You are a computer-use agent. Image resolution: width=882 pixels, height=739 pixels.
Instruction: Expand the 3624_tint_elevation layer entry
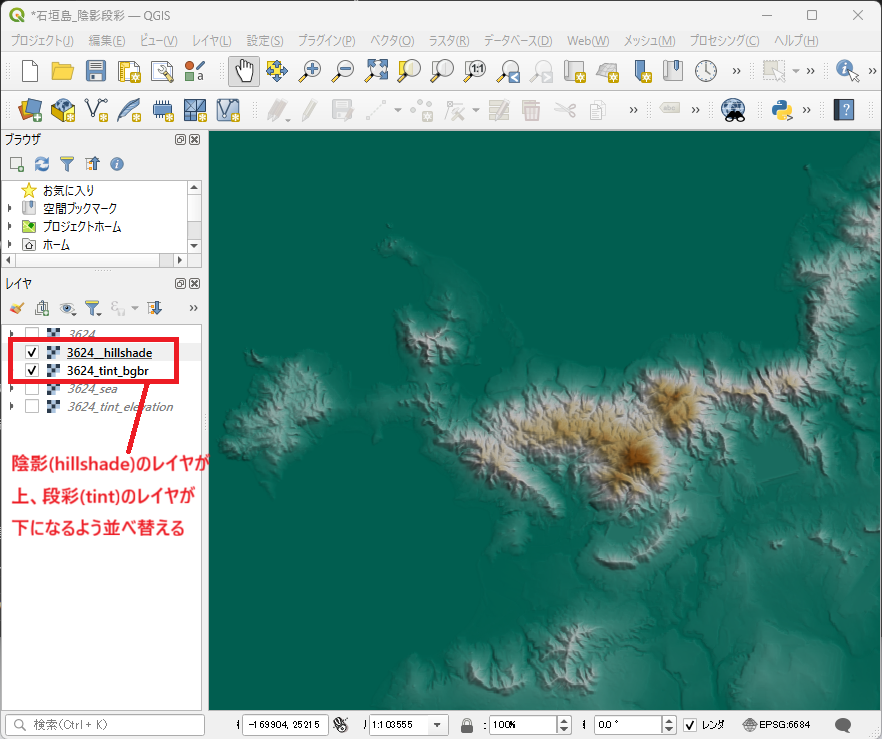(10, 406)
